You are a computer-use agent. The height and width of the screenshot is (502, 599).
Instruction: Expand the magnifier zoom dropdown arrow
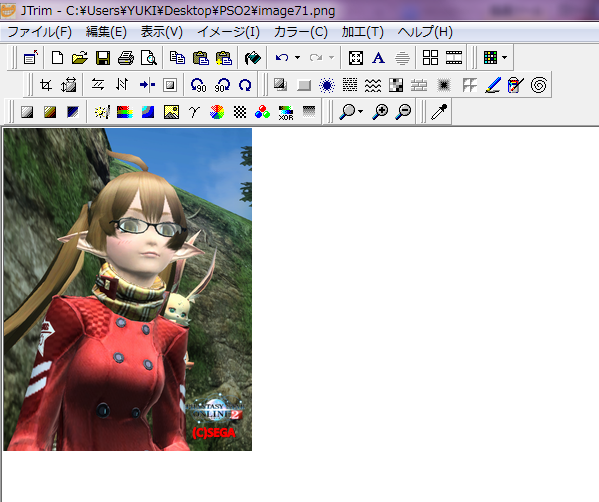(360, 112)
